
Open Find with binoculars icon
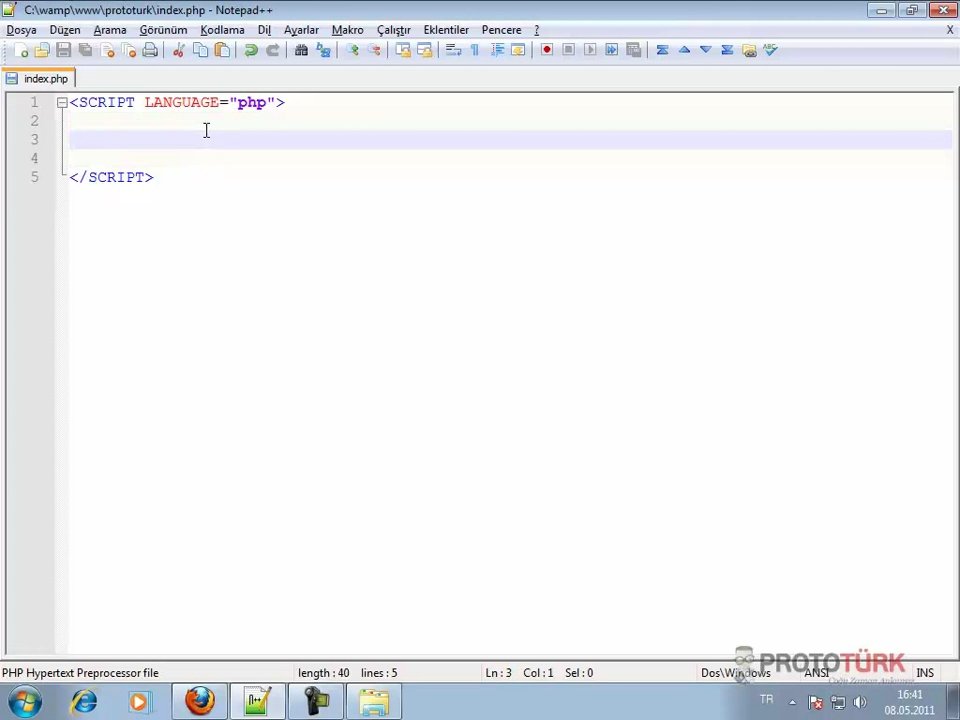(x=301, y=50)
